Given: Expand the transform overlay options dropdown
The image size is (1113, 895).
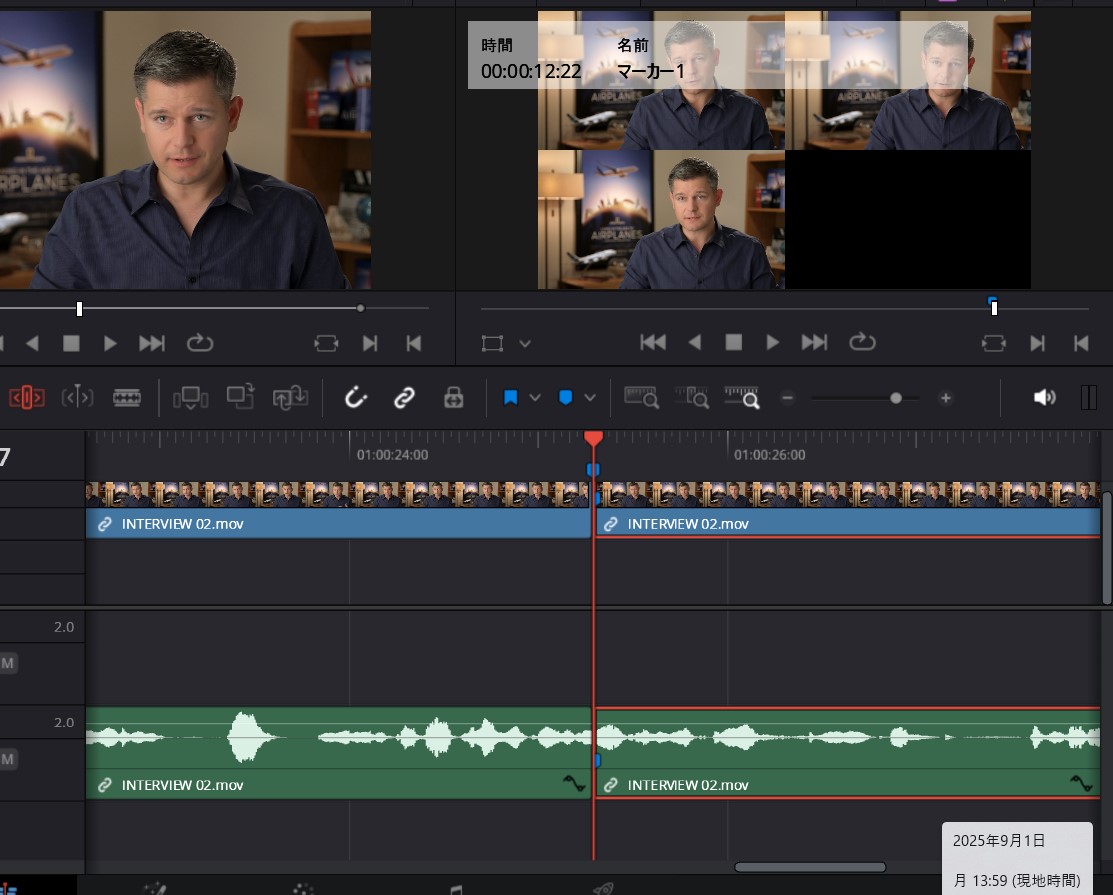Looking at the screenshot, I should pyautogui.click(x=525, y=344).
